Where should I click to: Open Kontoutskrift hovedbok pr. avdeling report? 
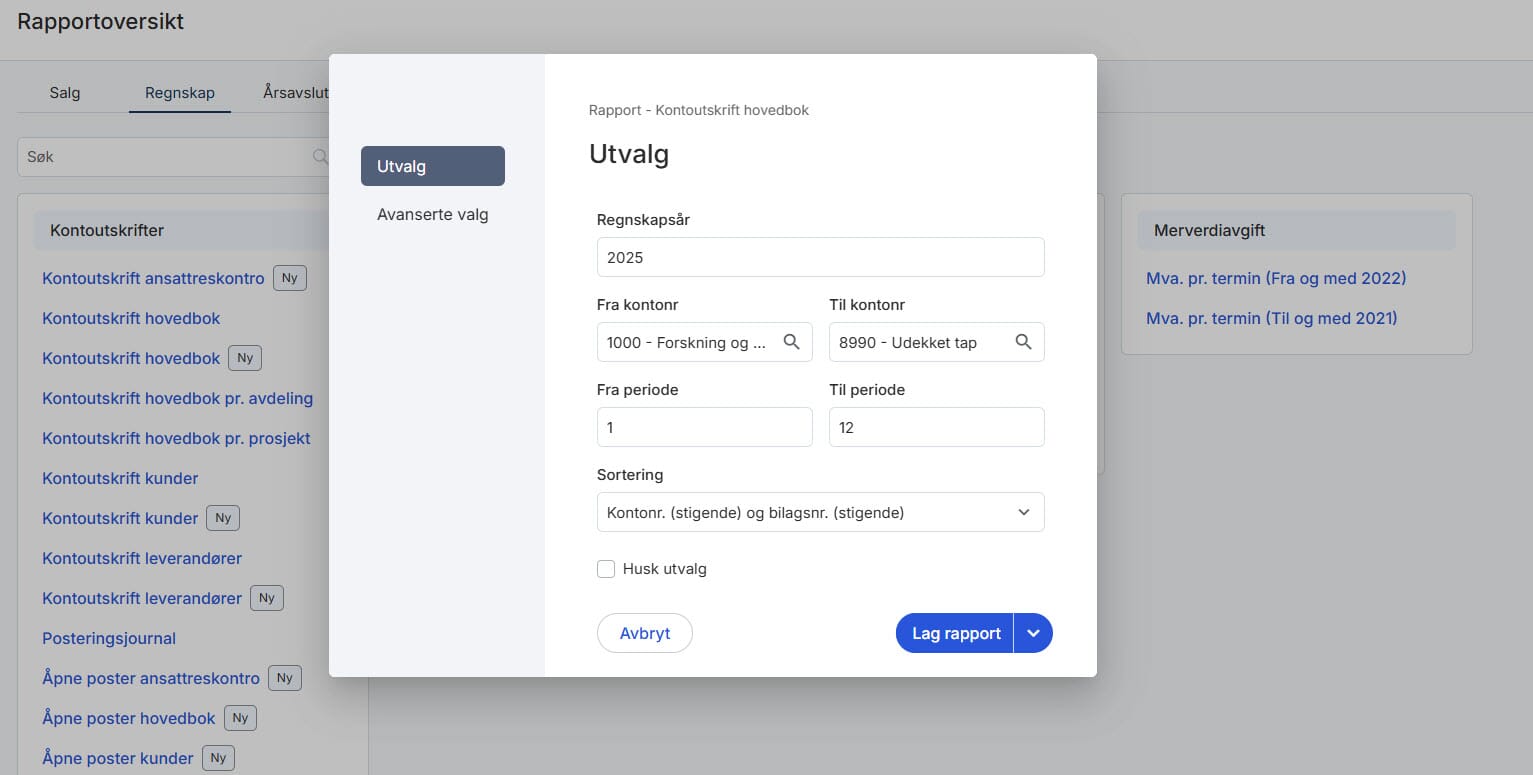(x=178, y=398)
